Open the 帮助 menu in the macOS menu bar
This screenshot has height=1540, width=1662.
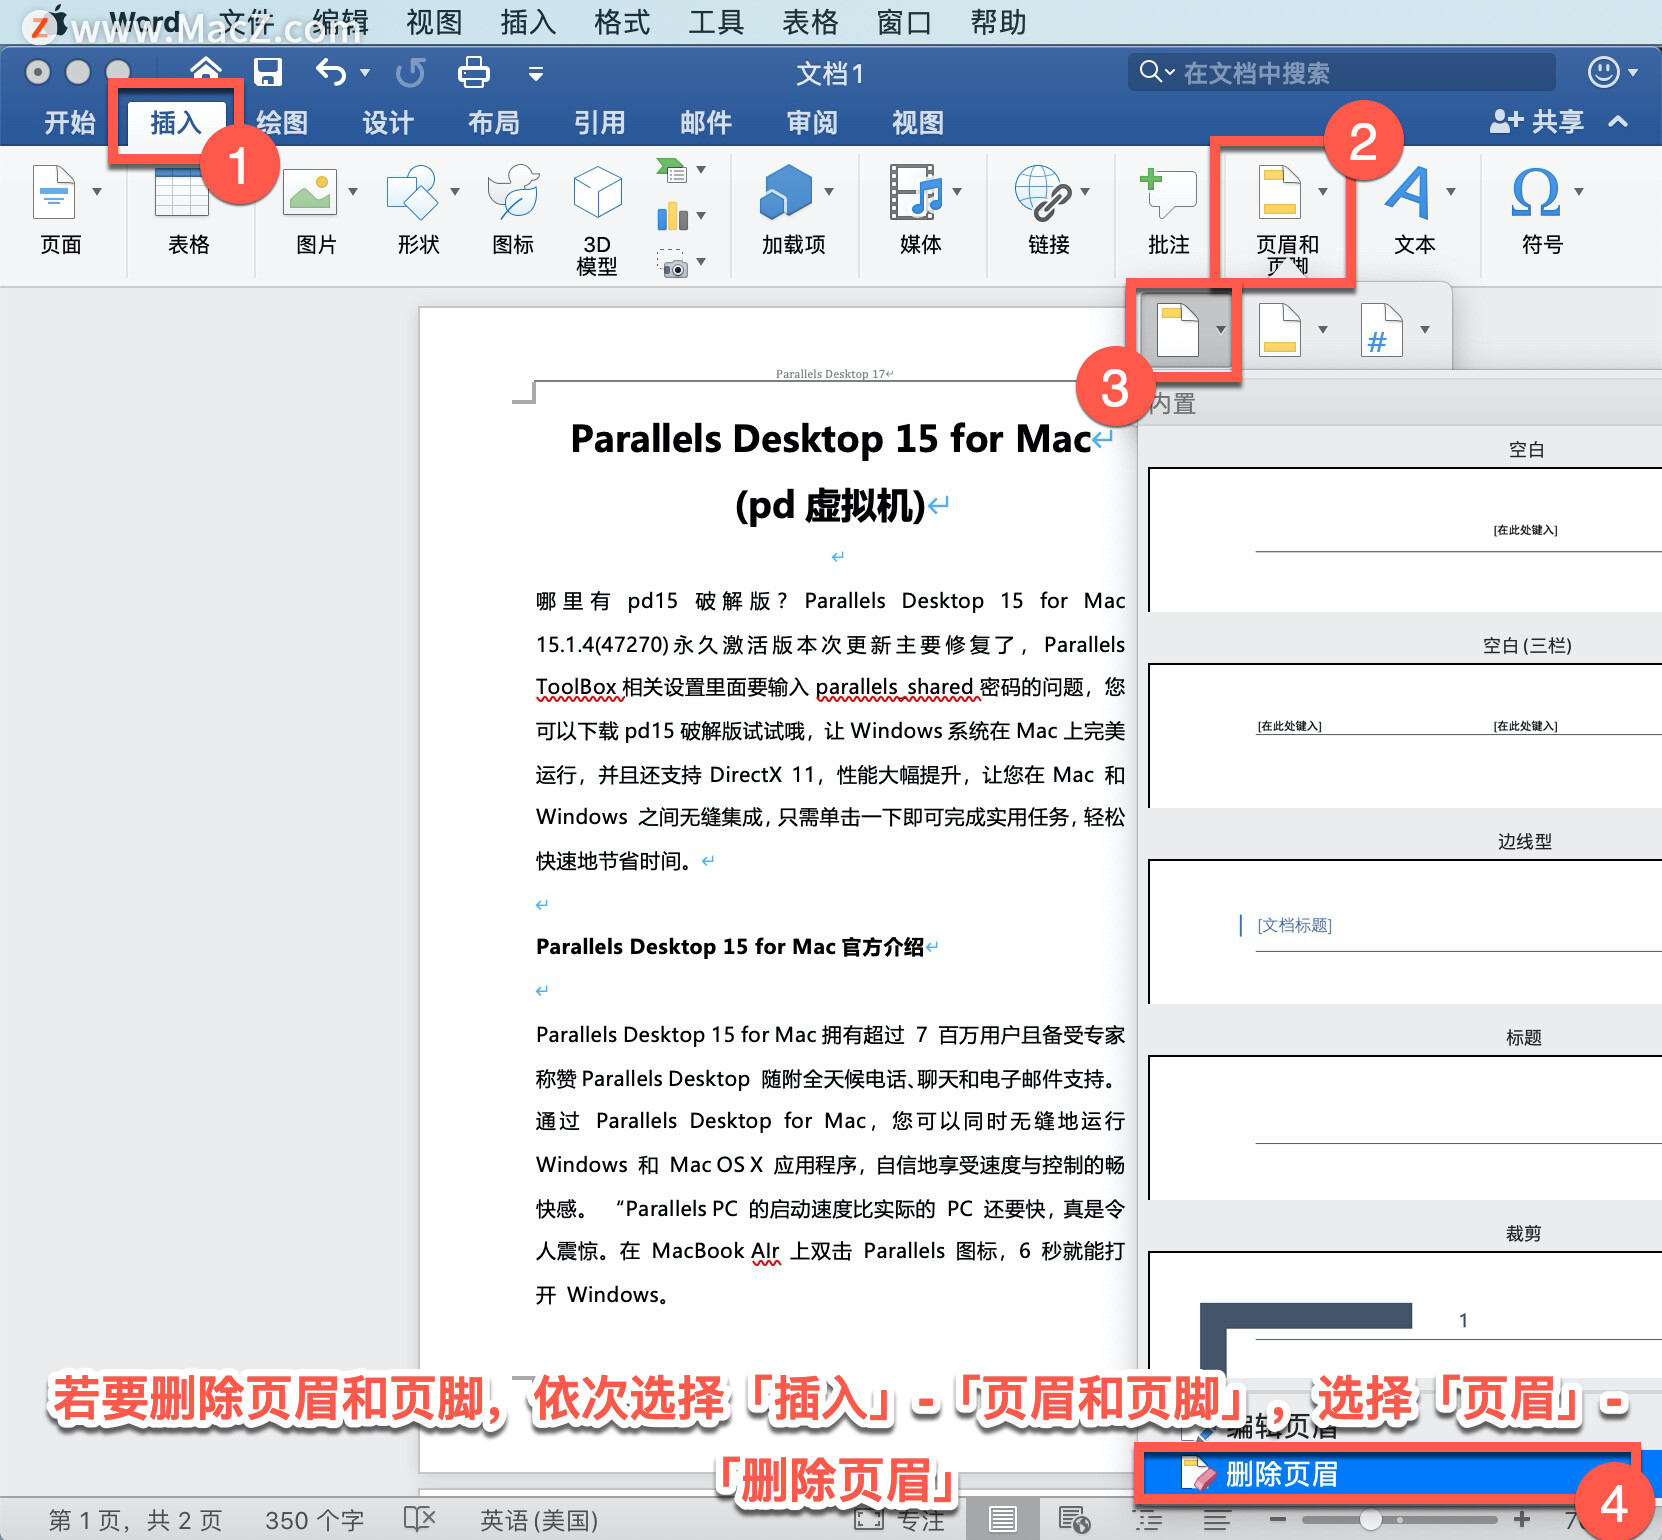[998, 22]
